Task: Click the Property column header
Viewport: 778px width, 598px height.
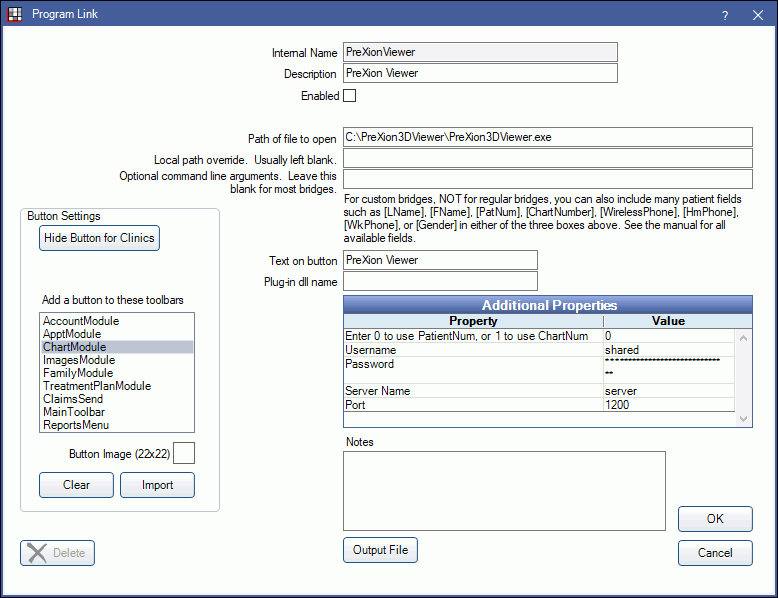Action: 473,321
